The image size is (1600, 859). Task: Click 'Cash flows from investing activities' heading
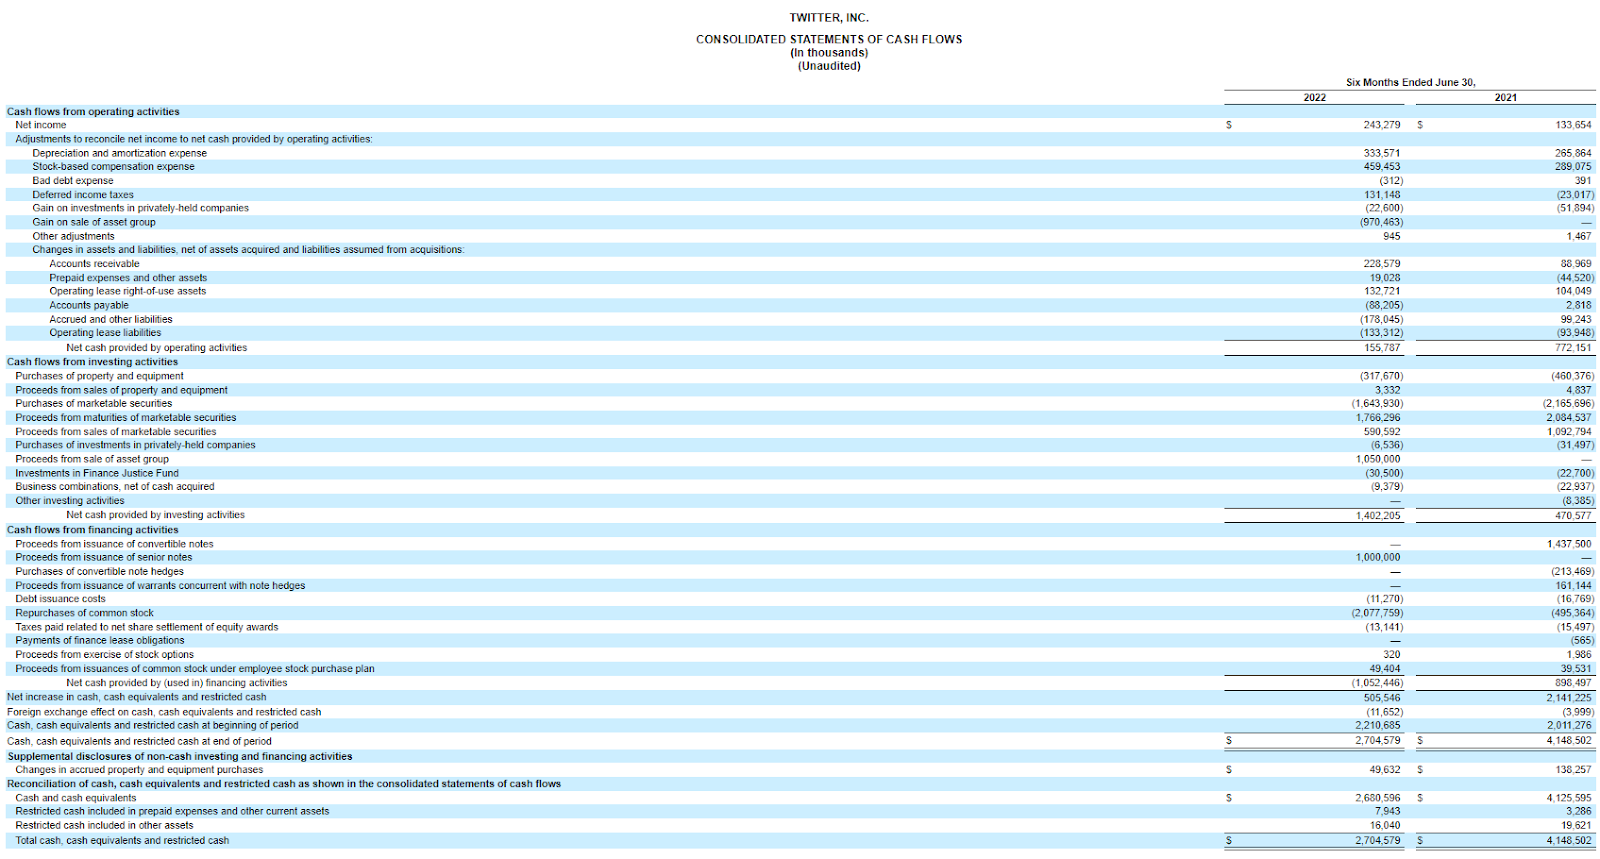[92, 362]
